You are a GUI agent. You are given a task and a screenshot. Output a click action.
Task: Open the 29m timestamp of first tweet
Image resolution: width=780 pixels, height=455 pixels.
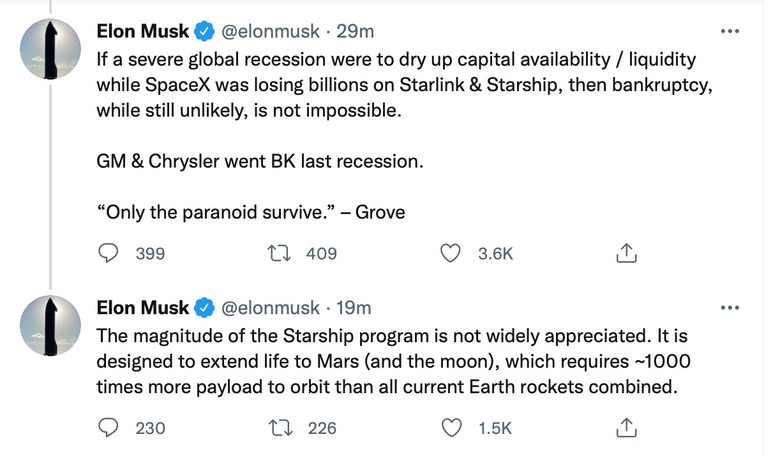[351, 32]
